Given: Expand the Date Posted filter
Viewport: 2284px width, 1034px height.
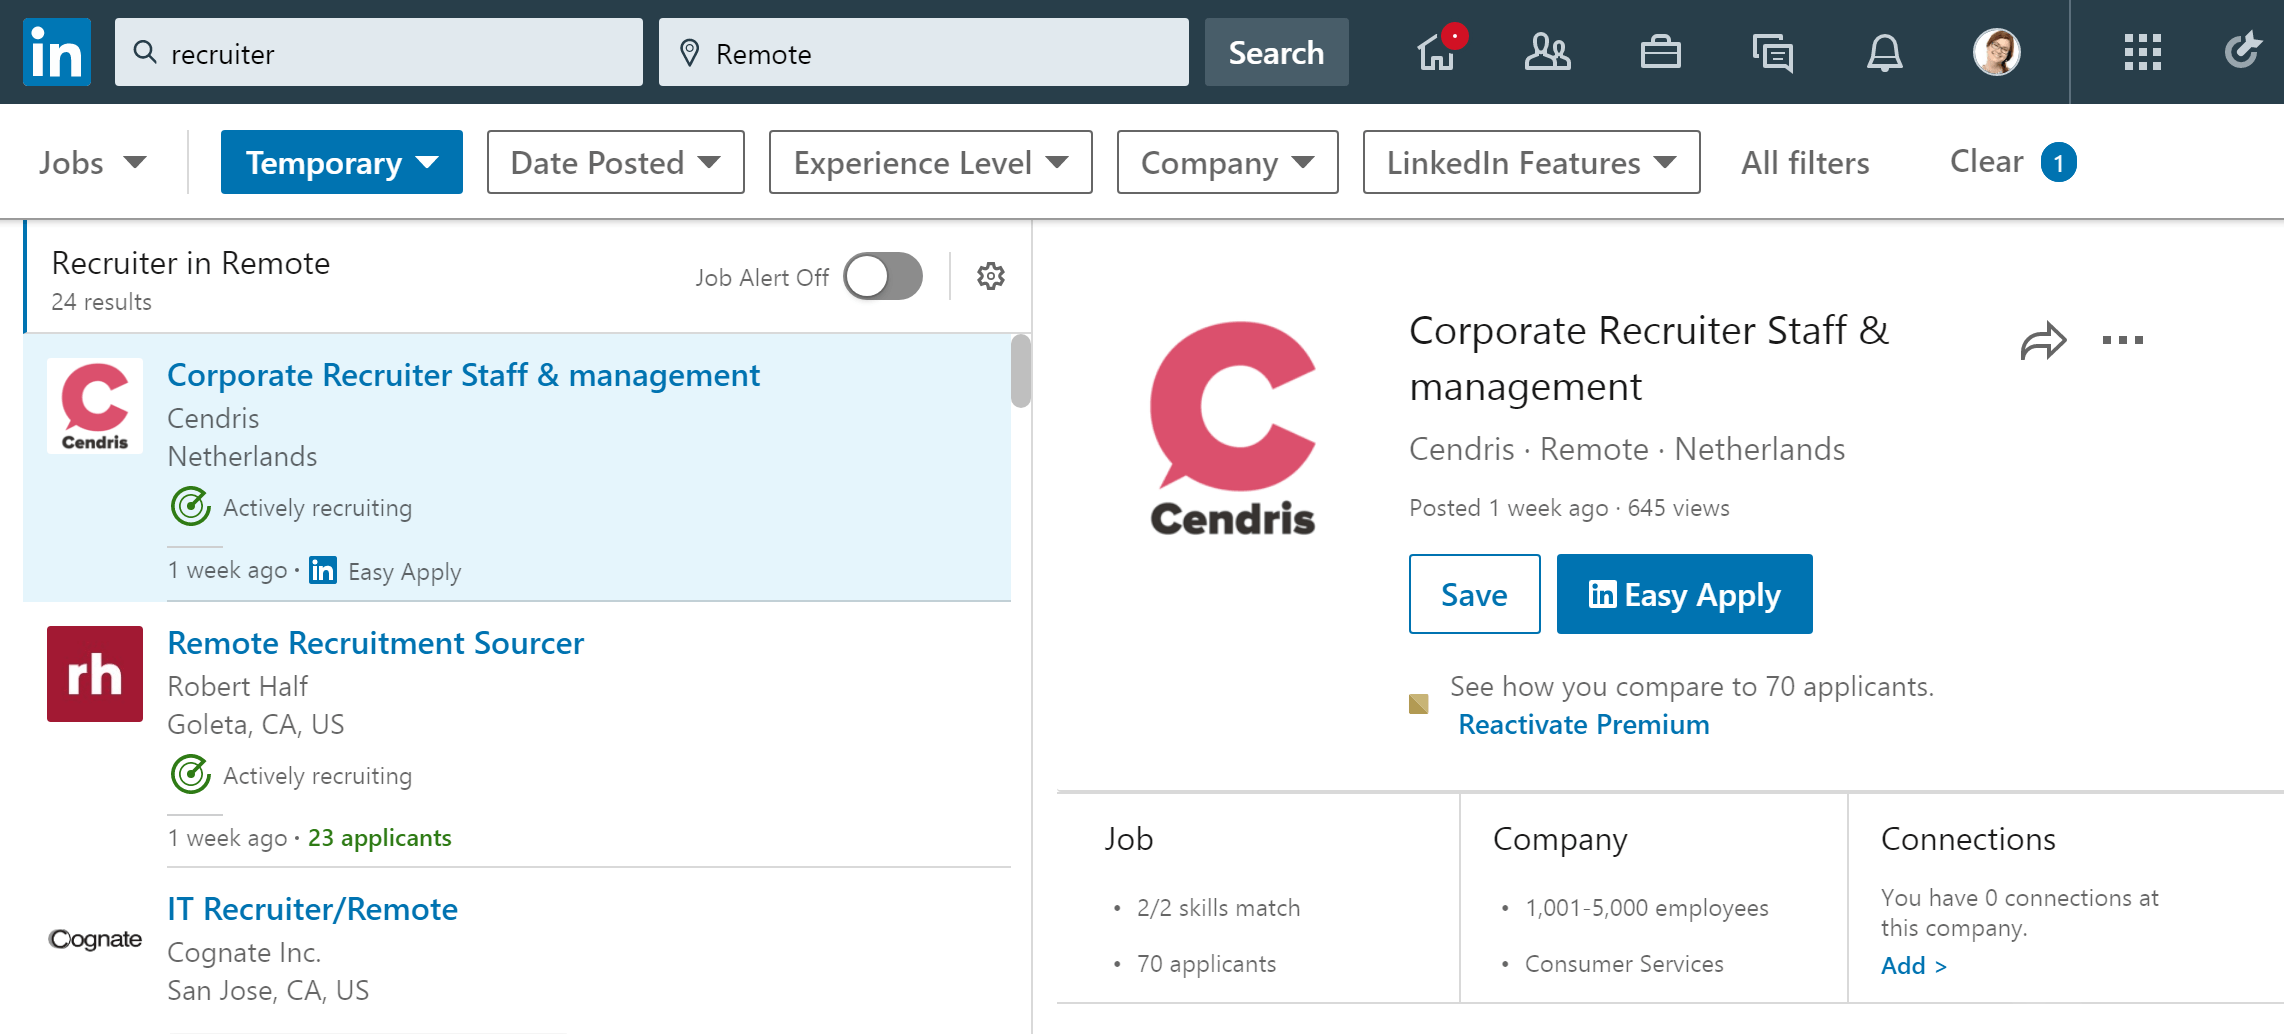Looking at the screenshot, I should tap(615, 162).
